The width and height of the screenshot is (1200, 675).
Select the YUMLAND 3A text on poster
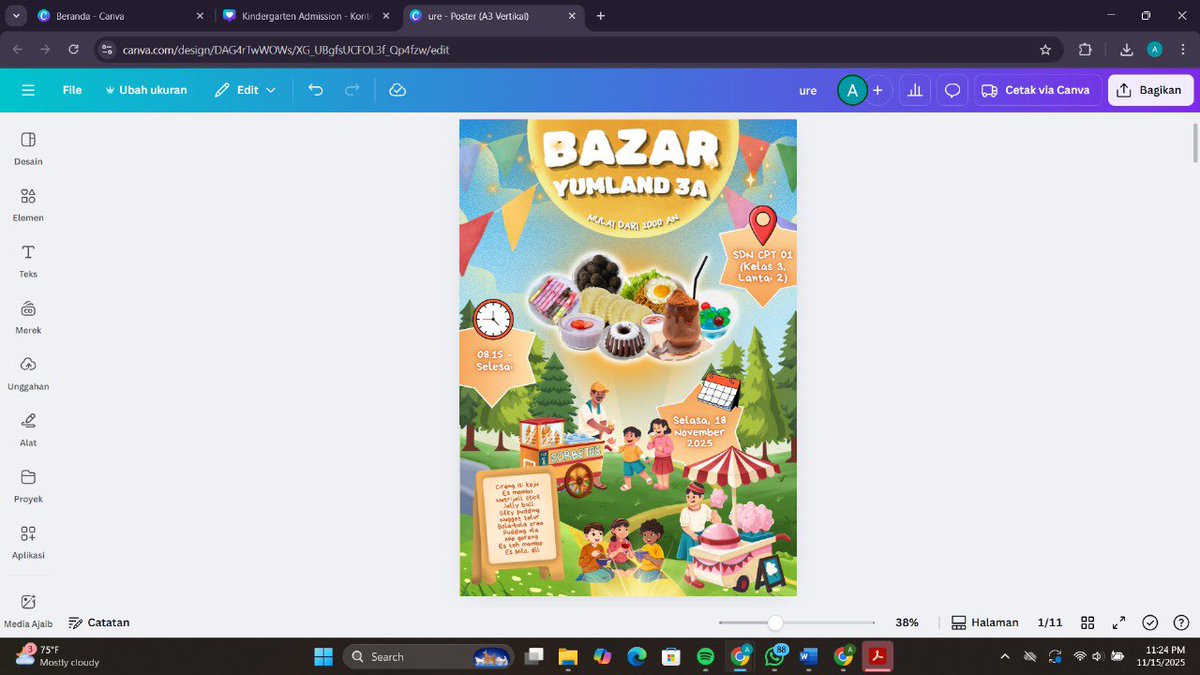(631, 186)
